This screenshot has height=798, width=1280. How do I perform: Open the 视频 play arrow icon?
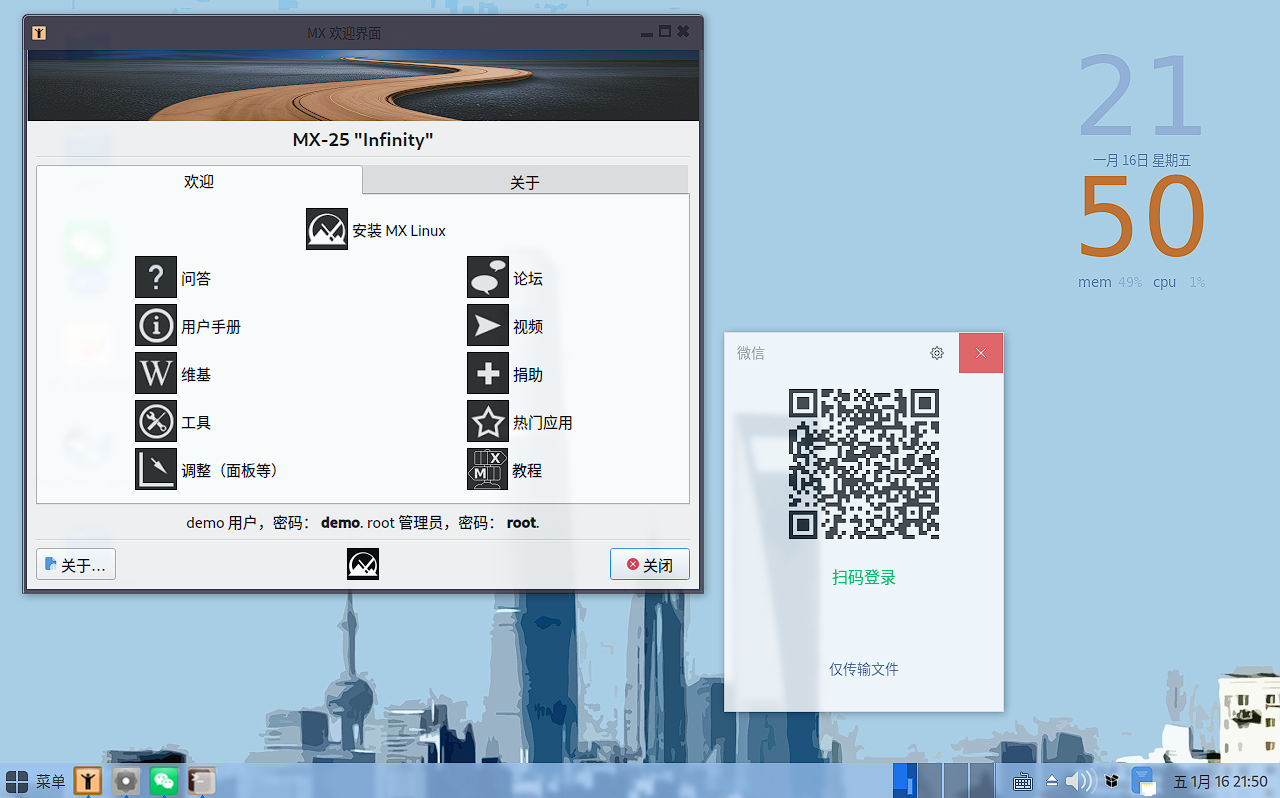click(488, 325)
